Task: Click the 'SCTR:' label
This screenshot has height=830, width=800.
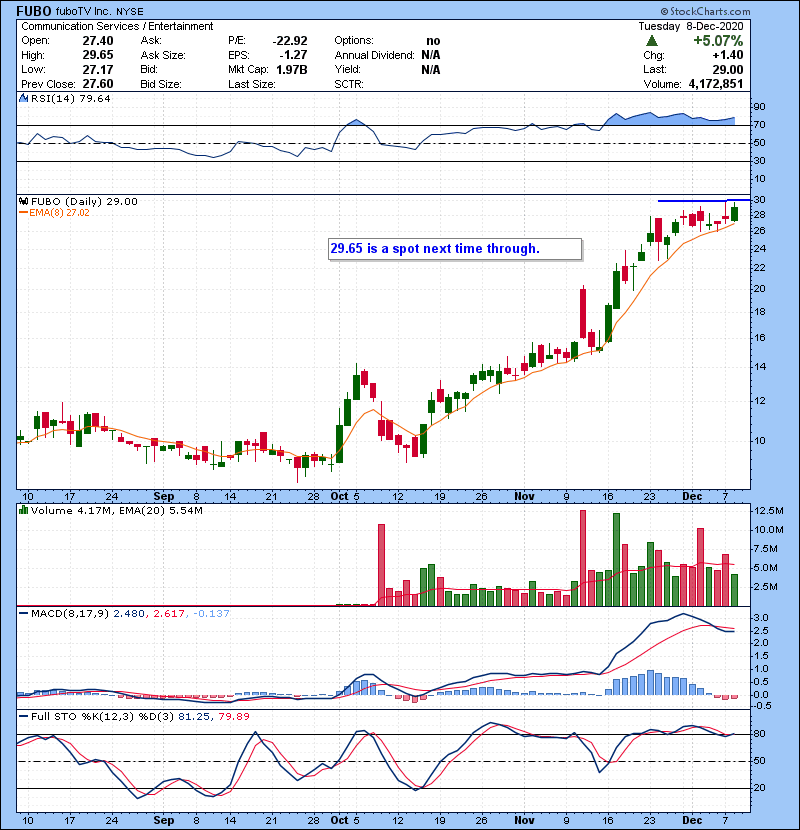Action: click(x=349, y=84)
